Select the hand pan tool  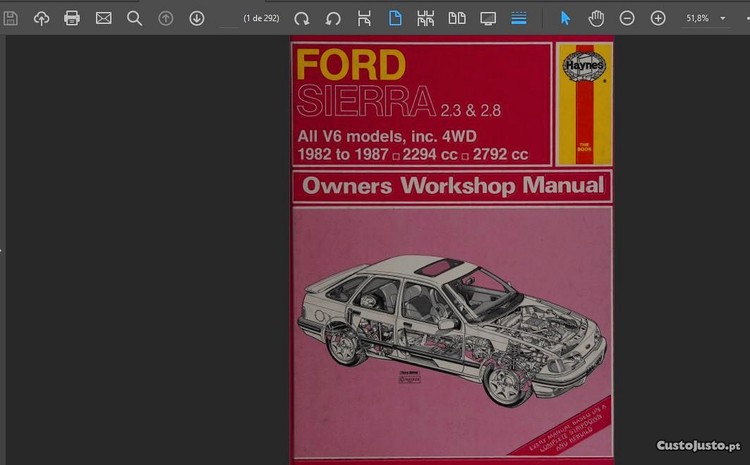click(596, 18)
